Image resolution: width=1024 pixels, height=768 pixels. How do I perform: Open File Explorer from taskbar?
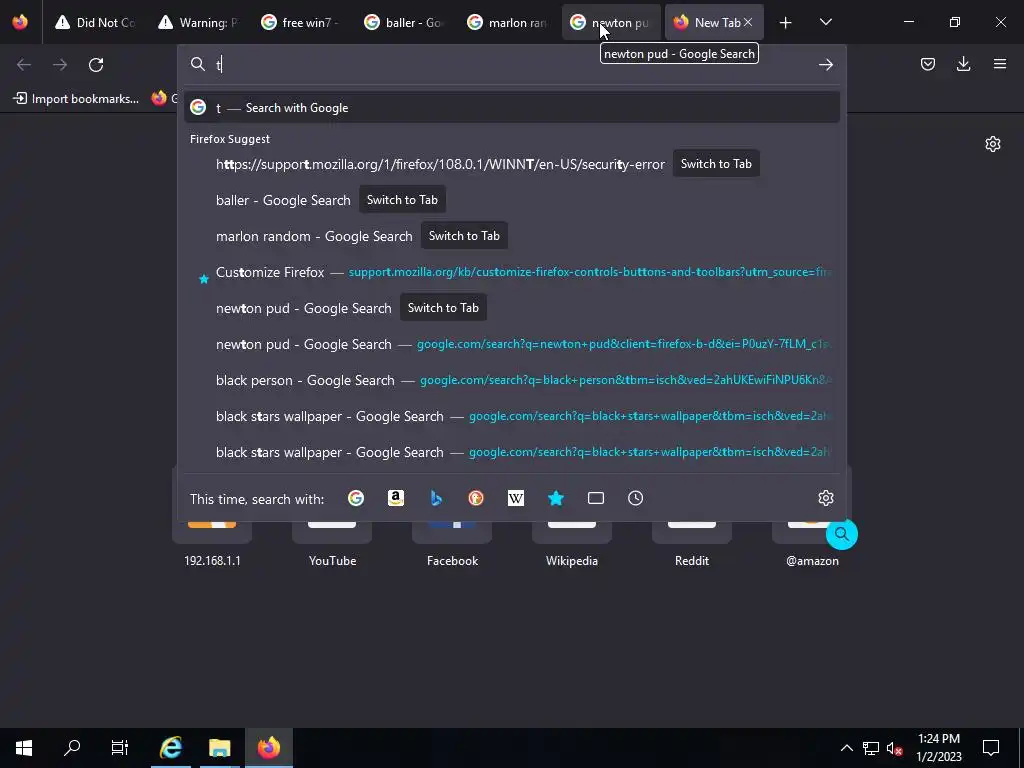click(x=219, y=748)
